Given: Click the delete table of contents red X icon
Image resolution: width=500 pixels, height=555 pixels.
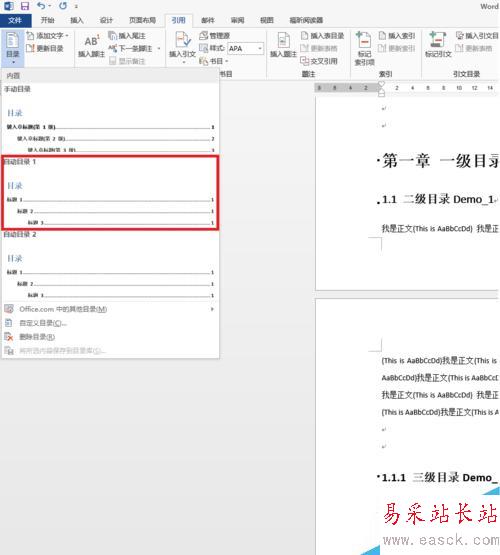Looking at the screenshot, I should click(9, 337).
